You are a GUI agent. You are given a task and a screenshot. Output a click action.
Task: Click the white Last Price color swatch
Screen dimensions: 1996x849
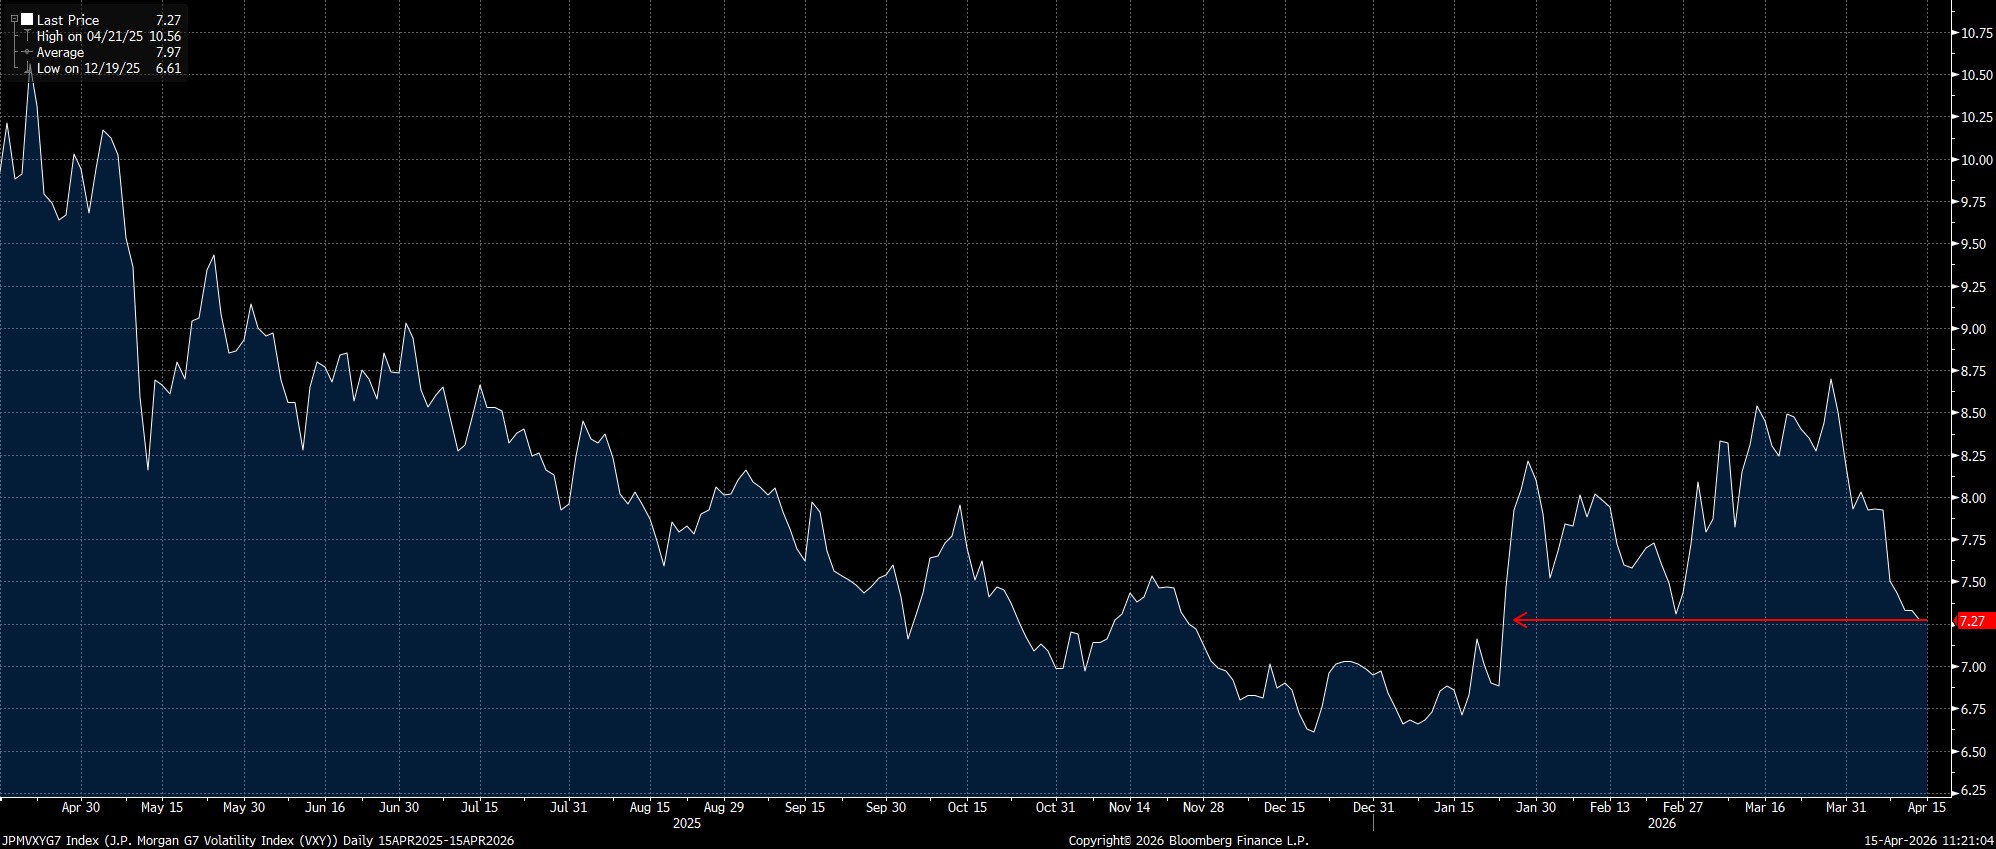point(27,19)
